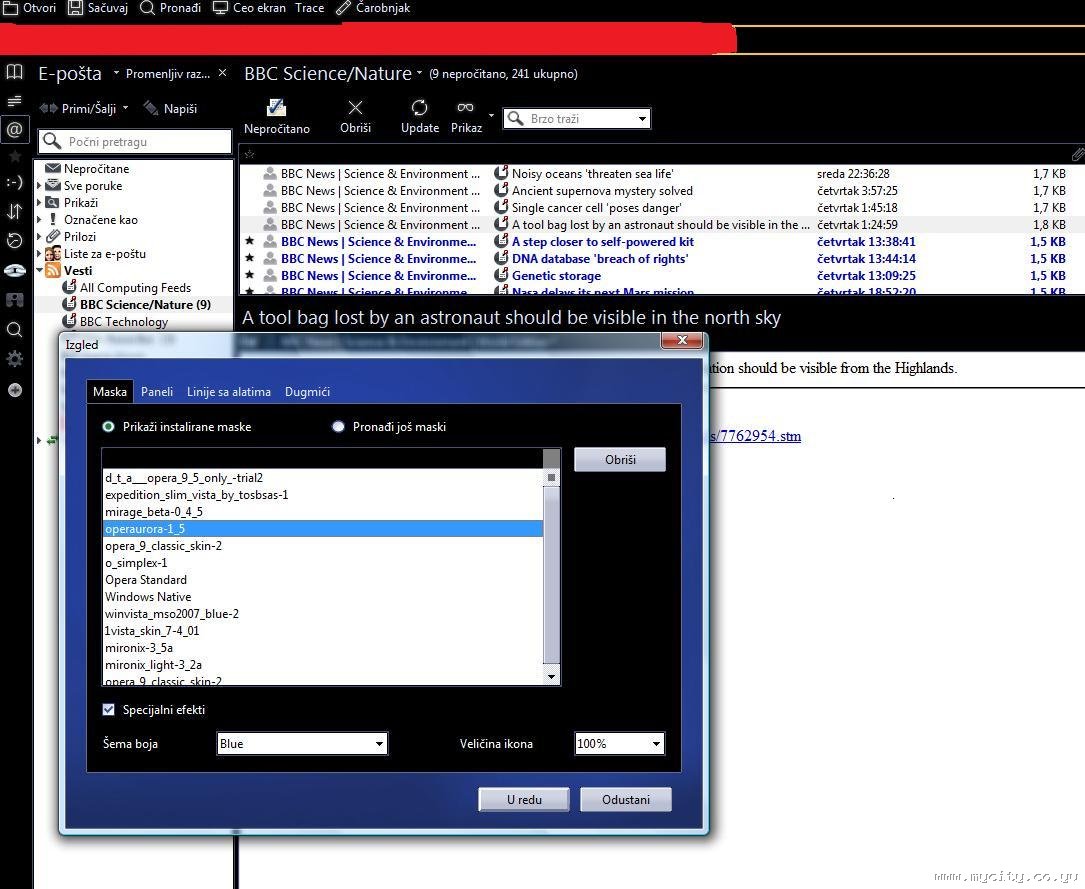Click the Update refresh icon
Image resolution: width=1085 pixels, height=889 pixels.
point(419,108)
